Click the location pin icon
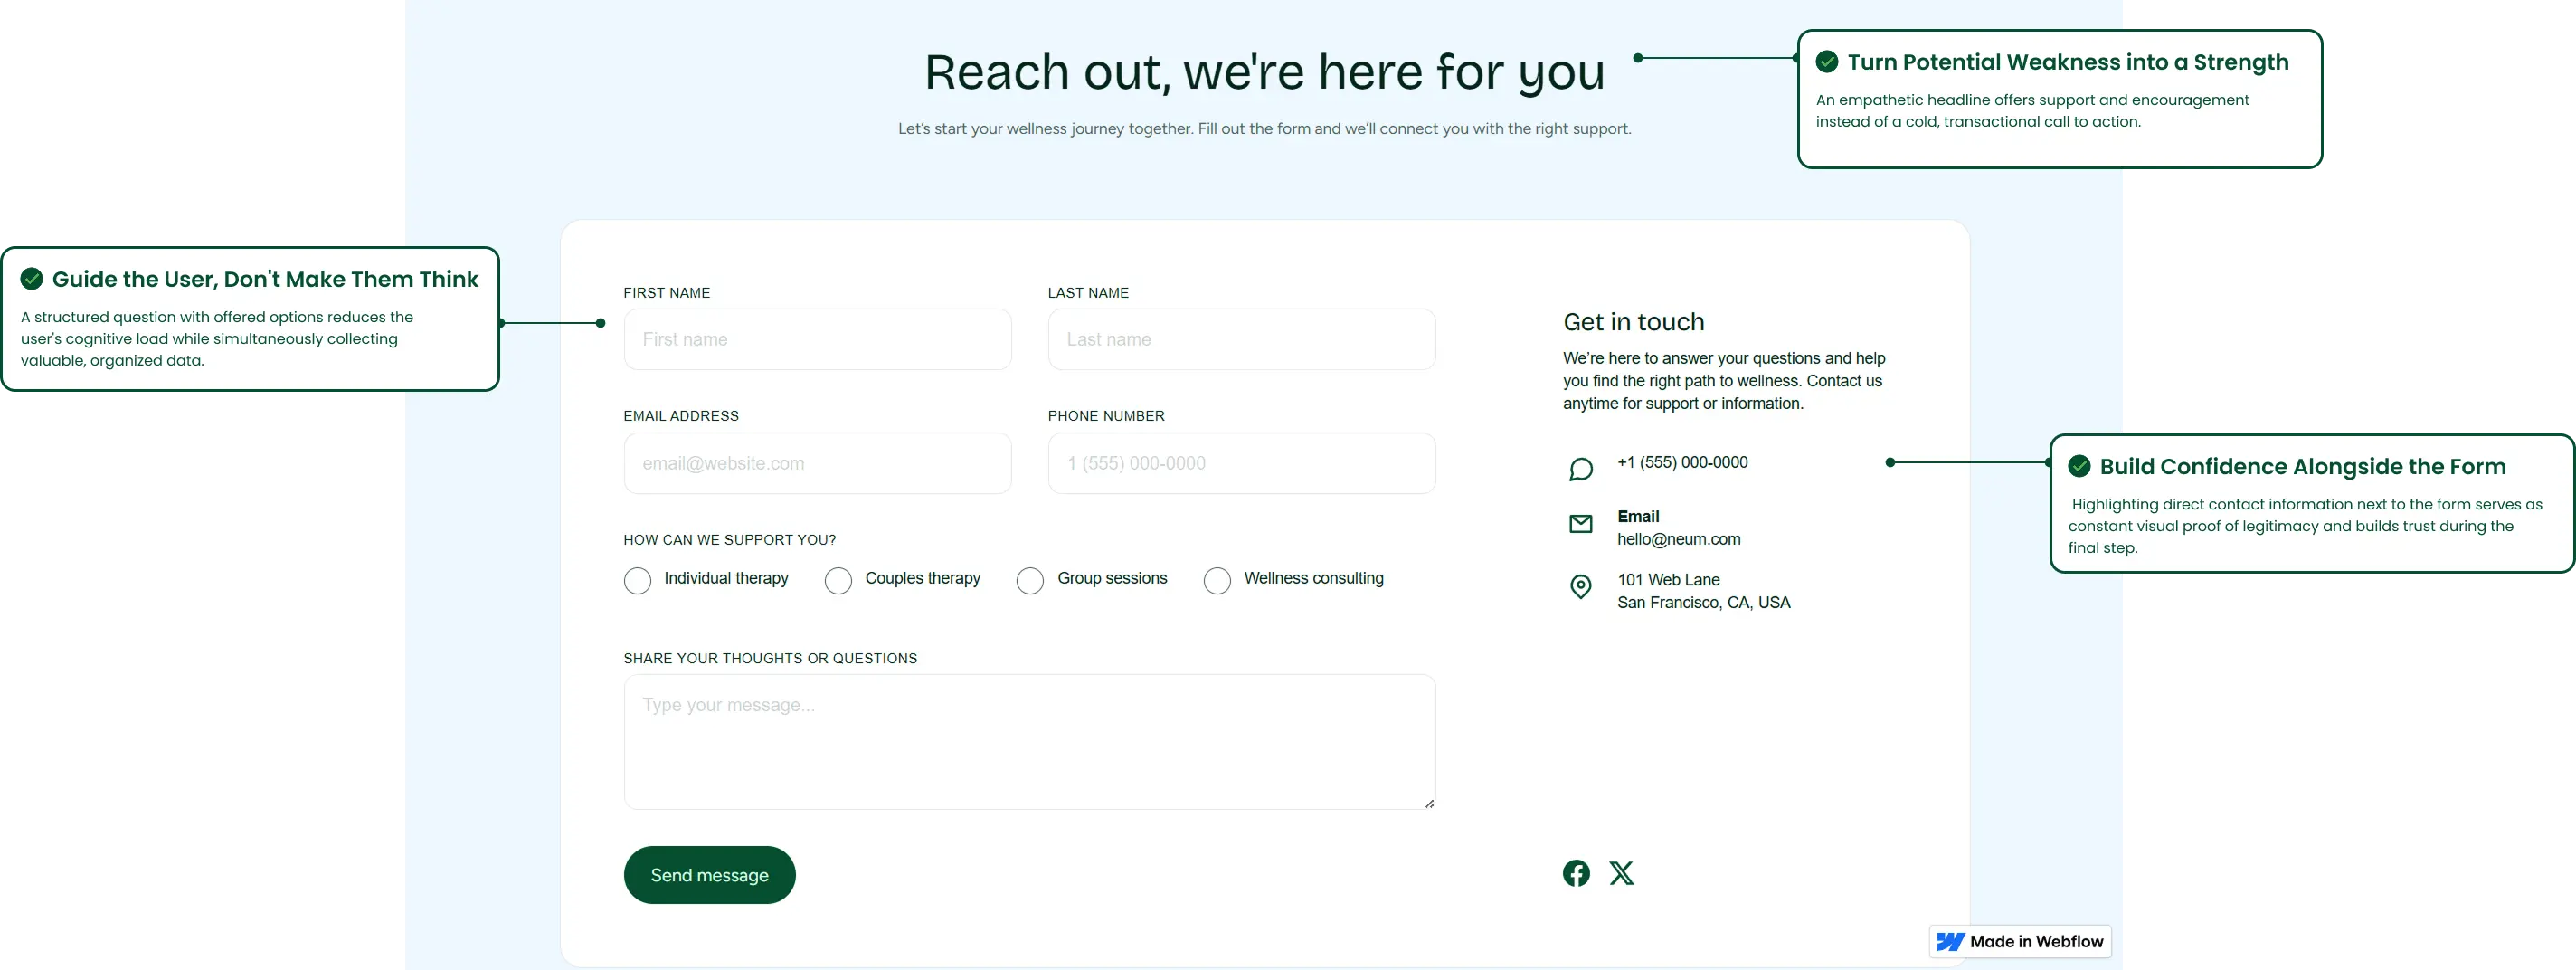This screenshot has height=970, width=2576. (1580, 587)
